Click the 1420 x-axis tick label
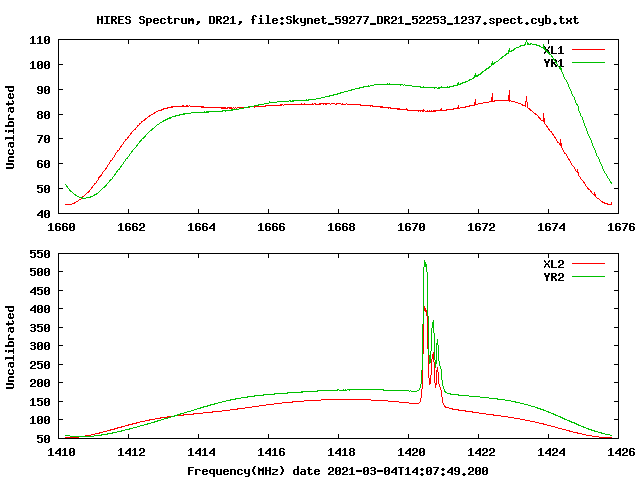Image resolution: width=640 pixels, height=480 pixels. coord(411,452)
